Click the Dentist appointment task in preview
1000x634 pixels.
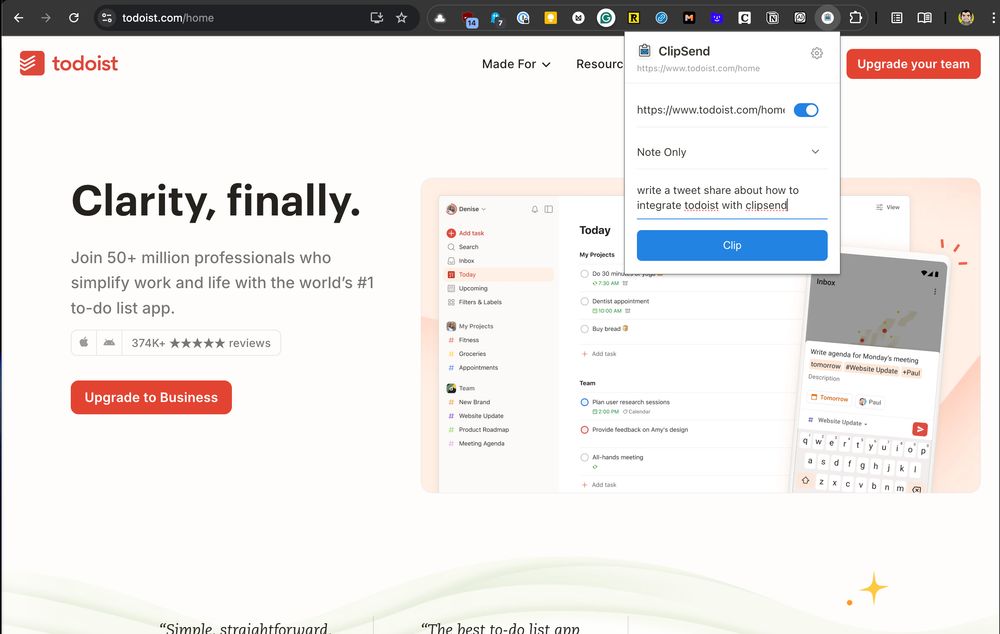click(620, 301)
